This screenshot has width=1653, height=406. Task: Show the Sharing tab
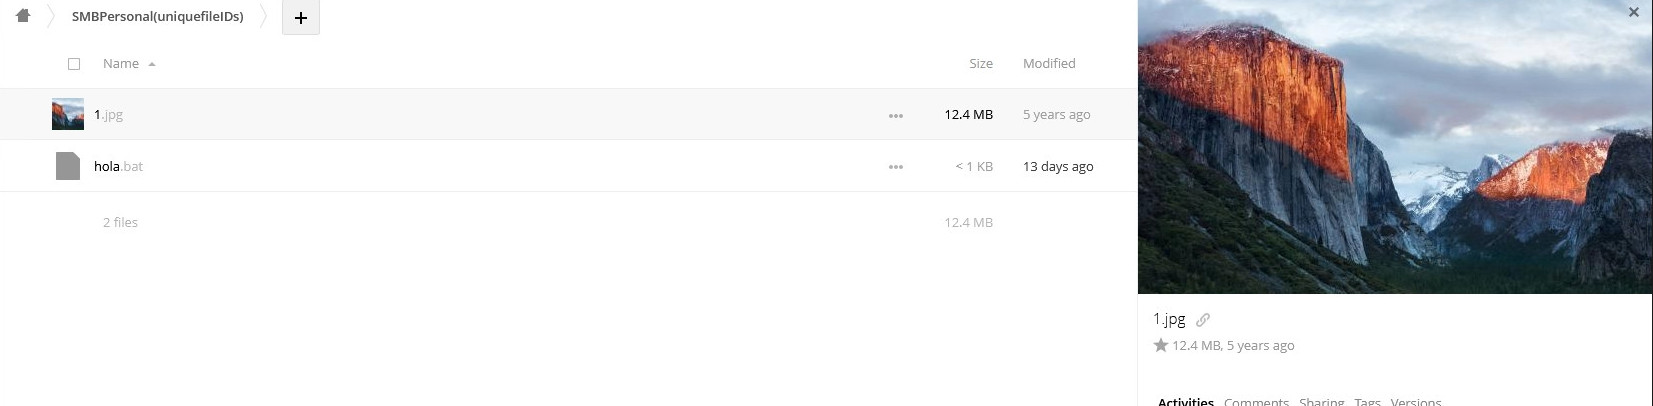pos(1321,401)
